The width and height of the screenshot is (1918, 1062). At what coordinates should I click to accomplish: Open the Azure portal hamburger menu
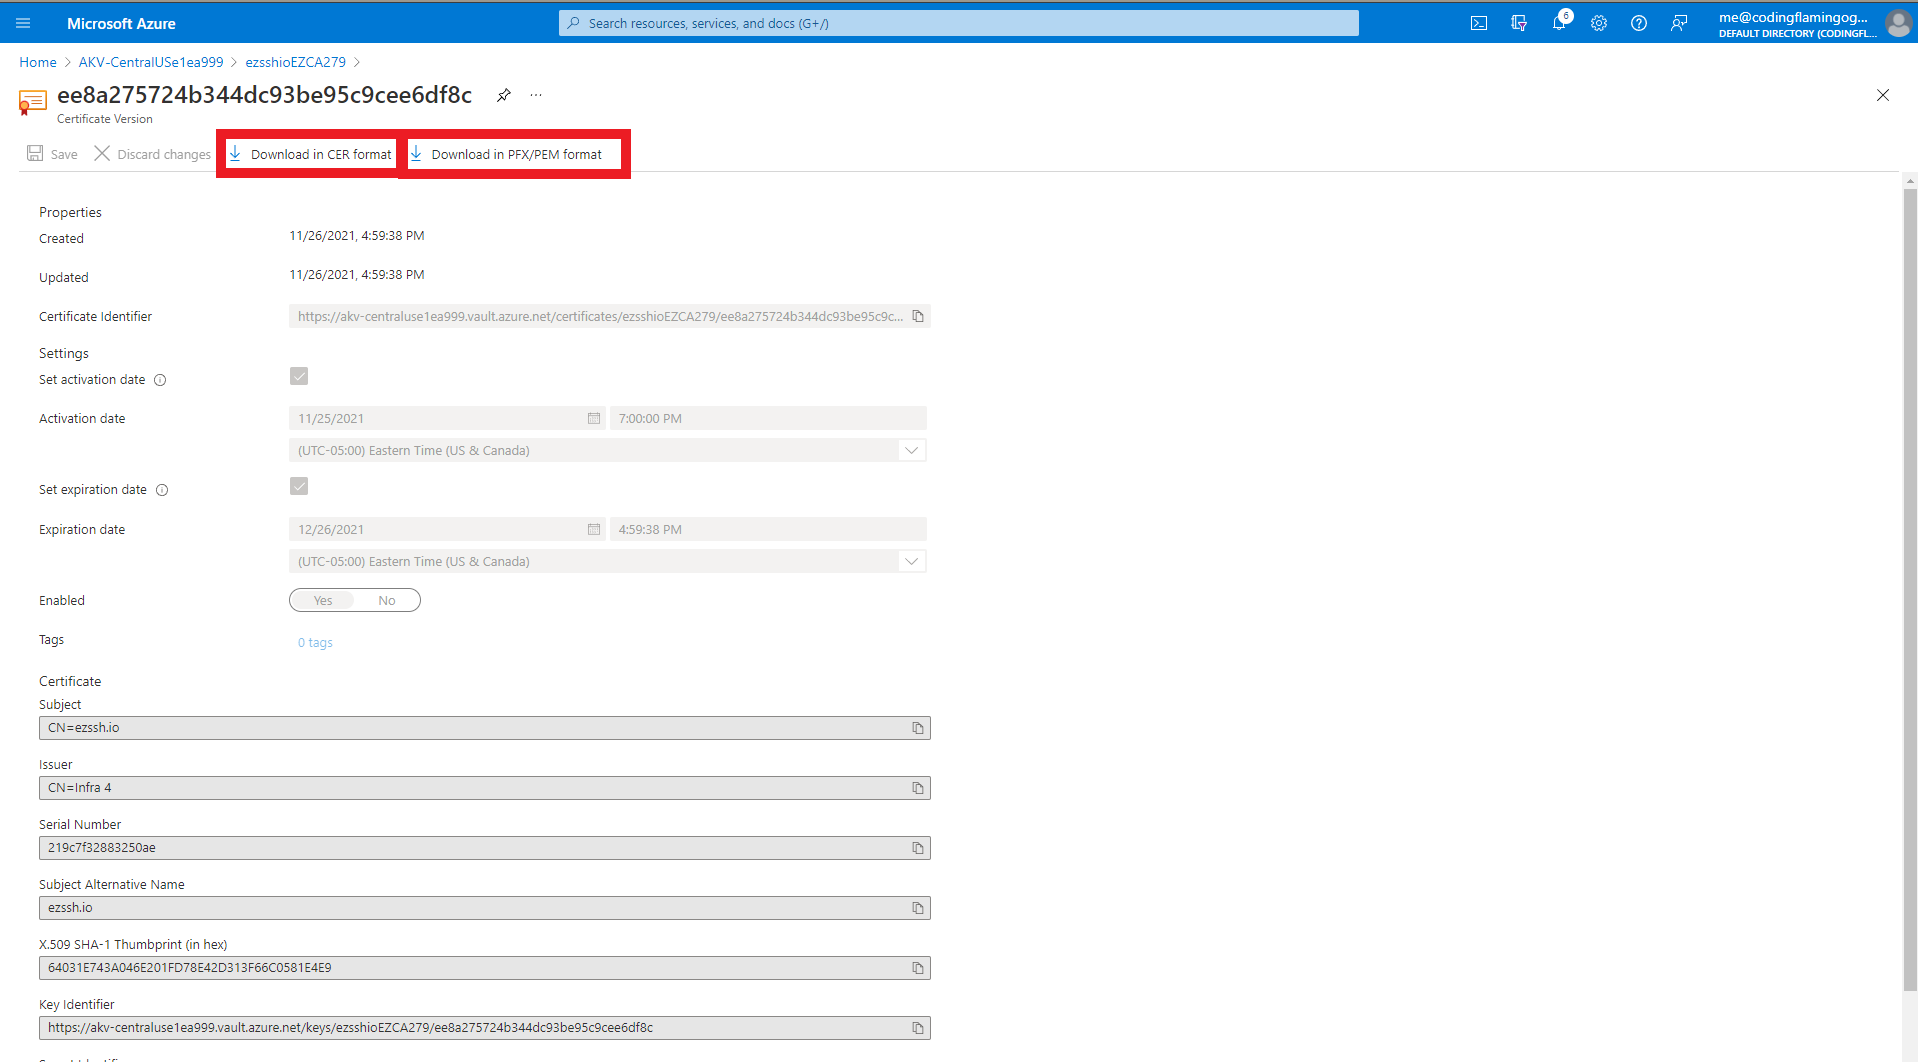tap(23, 23)
